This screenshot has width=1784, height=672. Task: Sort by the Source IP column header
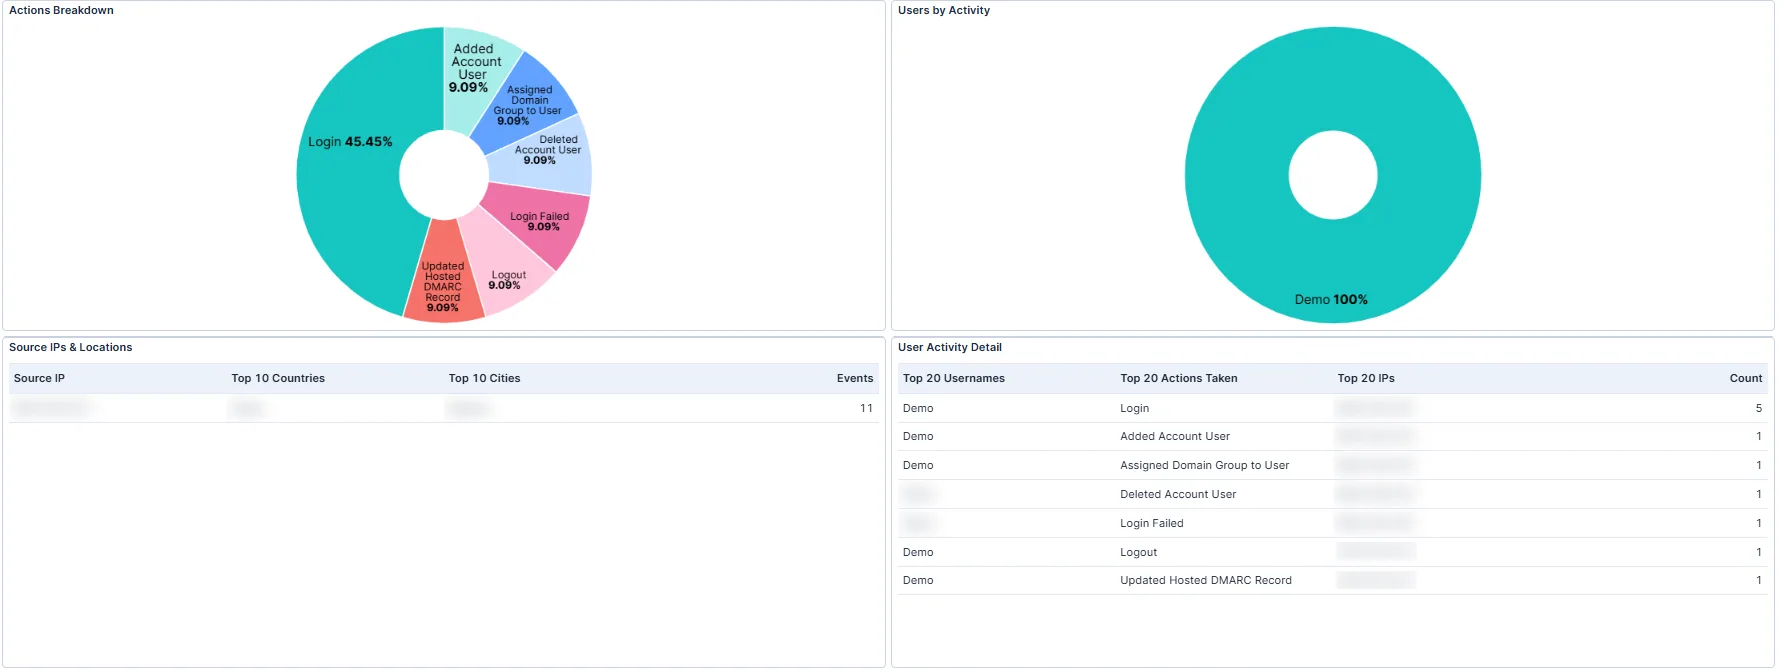(39, 378)
